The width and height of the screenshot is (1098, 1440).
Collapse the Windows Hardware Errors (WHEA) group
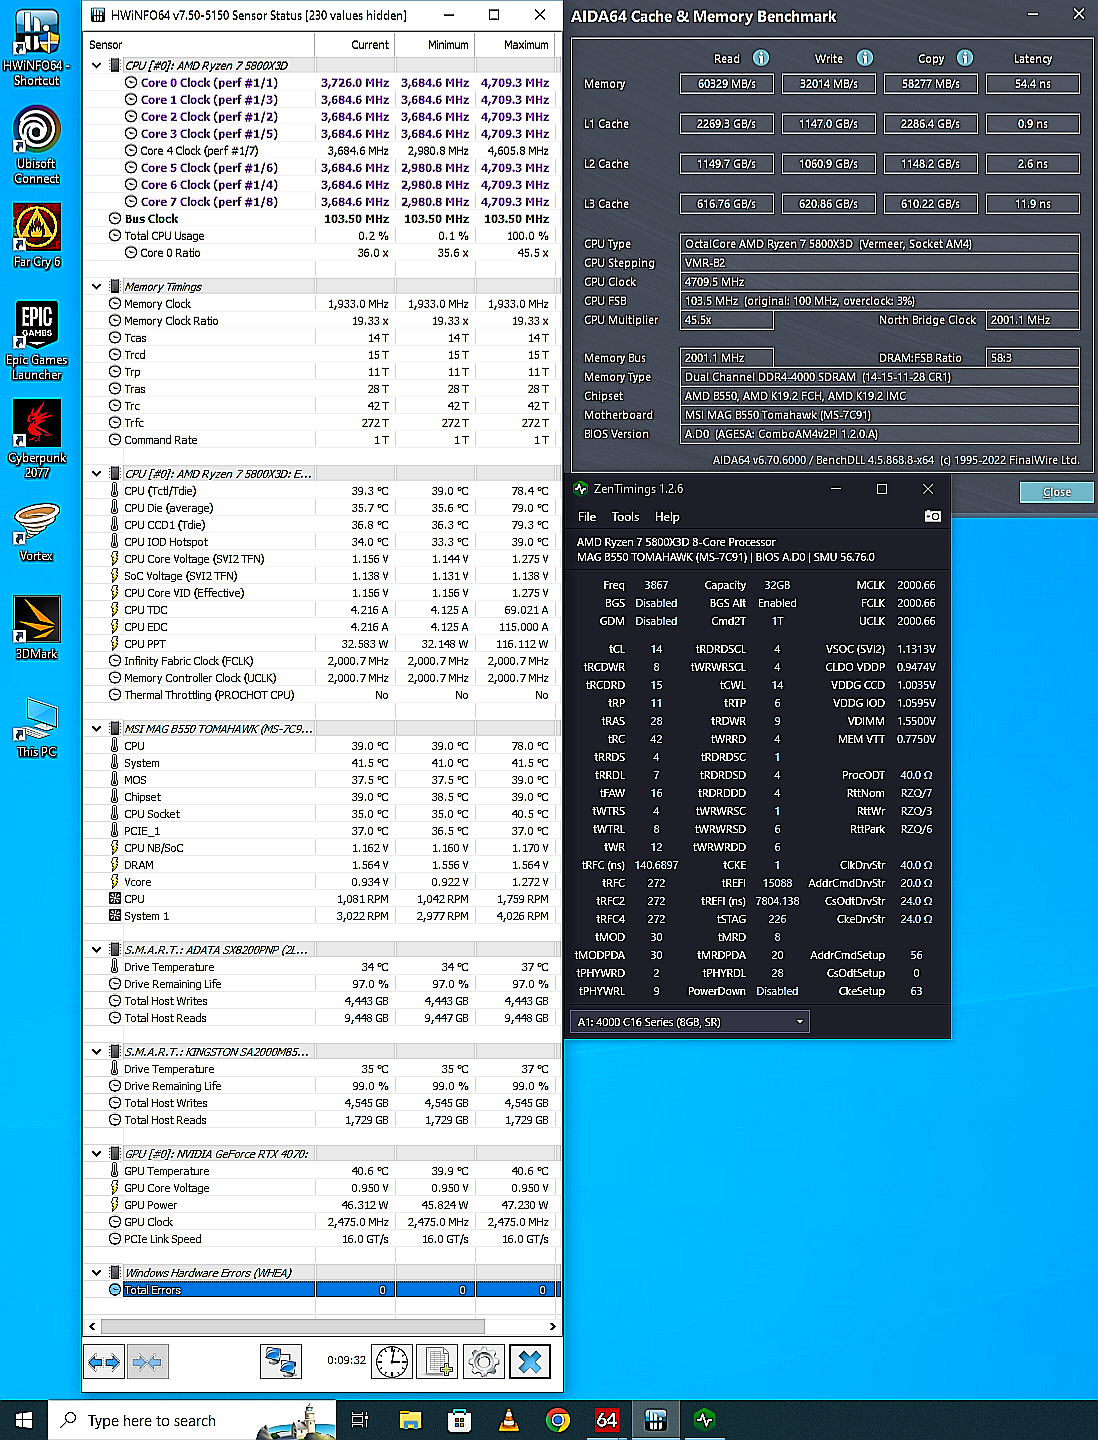point(97,1272)
